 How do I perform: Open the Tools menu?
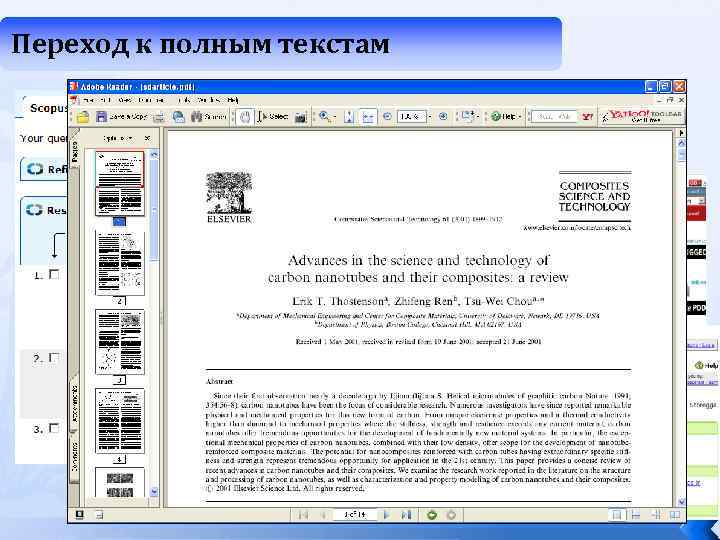[185, 100]
